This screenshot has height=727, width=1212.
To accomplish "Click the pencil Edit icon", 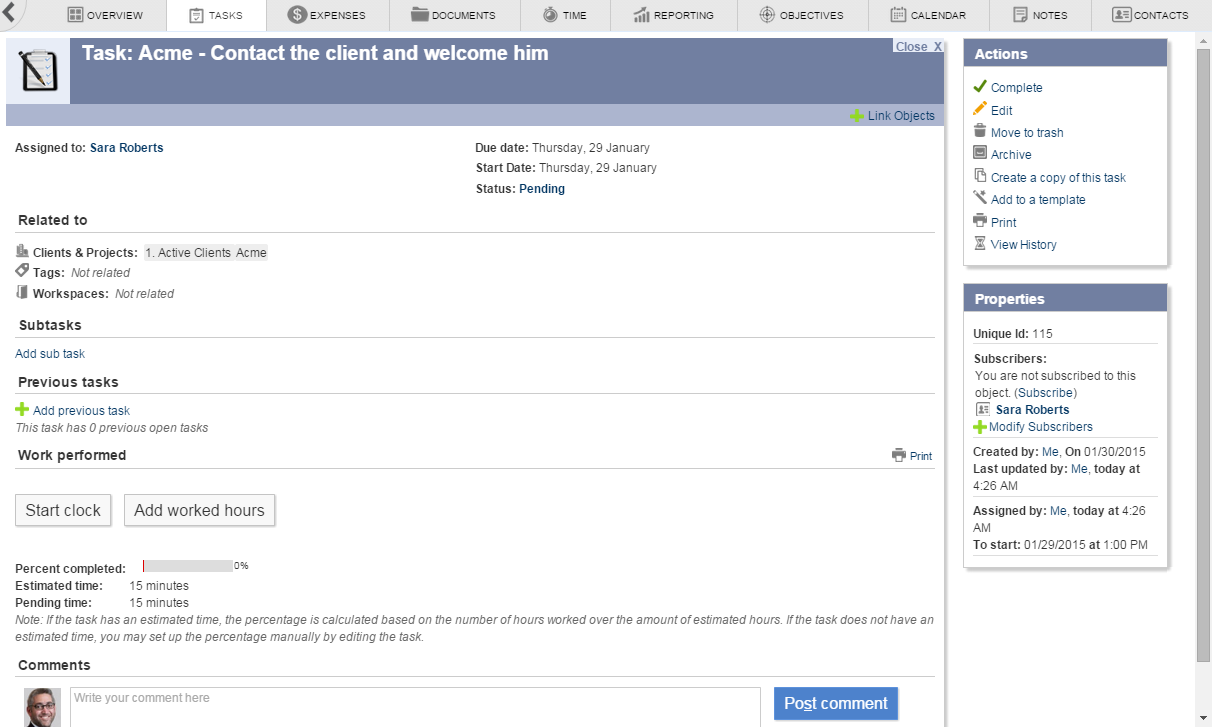I will [x=980, y=109].
